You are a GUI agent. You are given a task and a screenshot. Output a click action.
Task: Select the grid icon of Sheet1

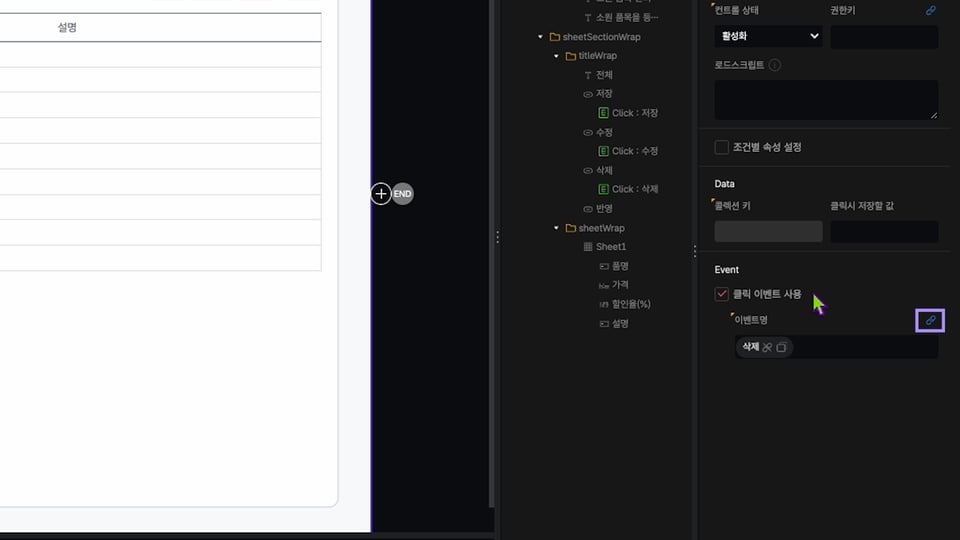pyautogui.click(x=588, y=247)
